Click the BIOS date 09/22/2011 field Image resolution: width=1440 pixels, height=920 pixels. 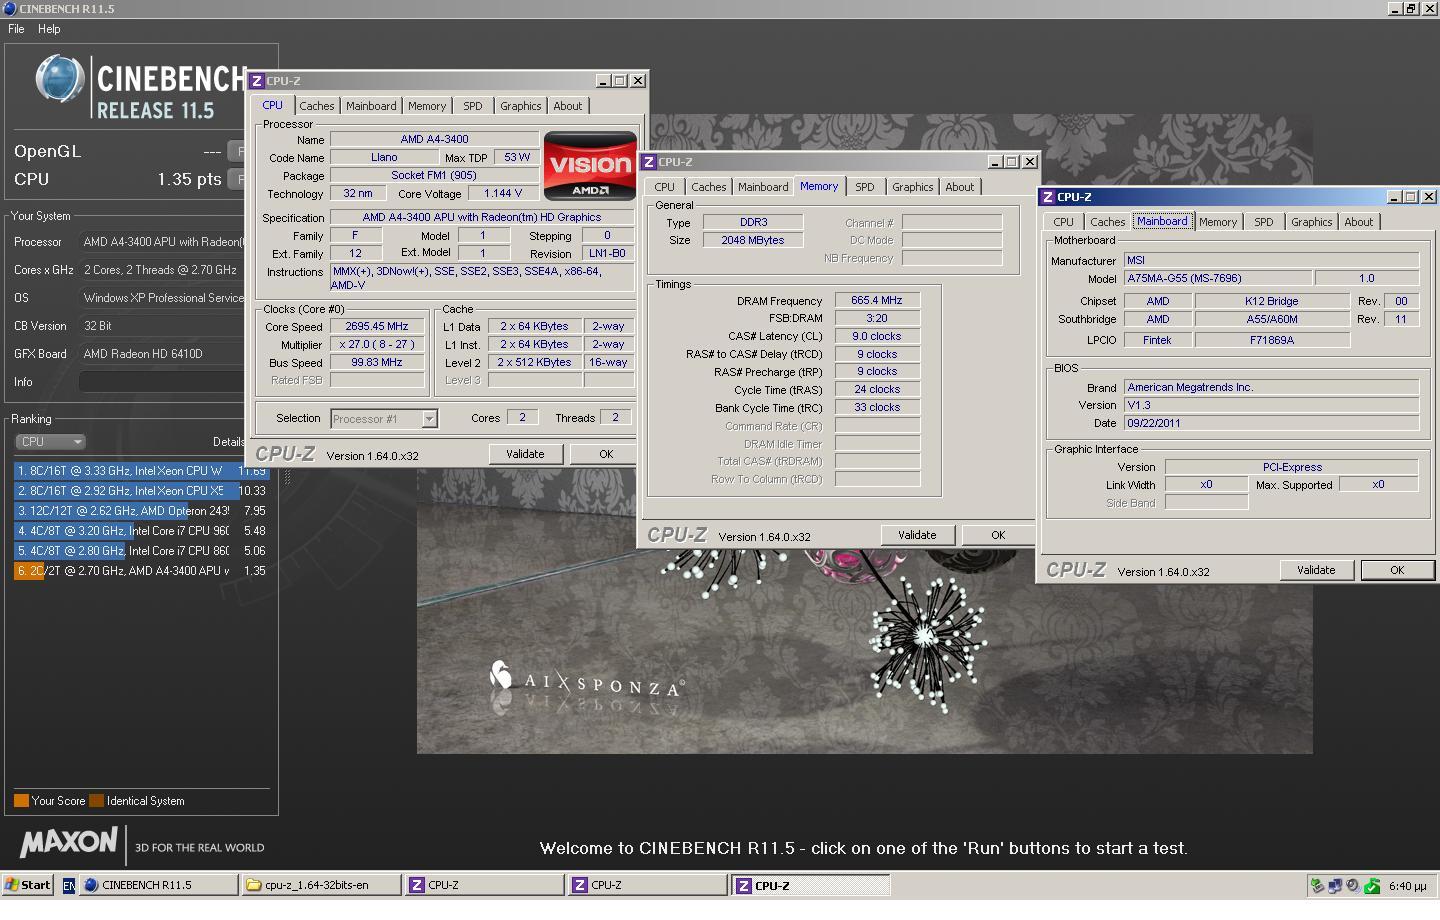point(1271,423)
